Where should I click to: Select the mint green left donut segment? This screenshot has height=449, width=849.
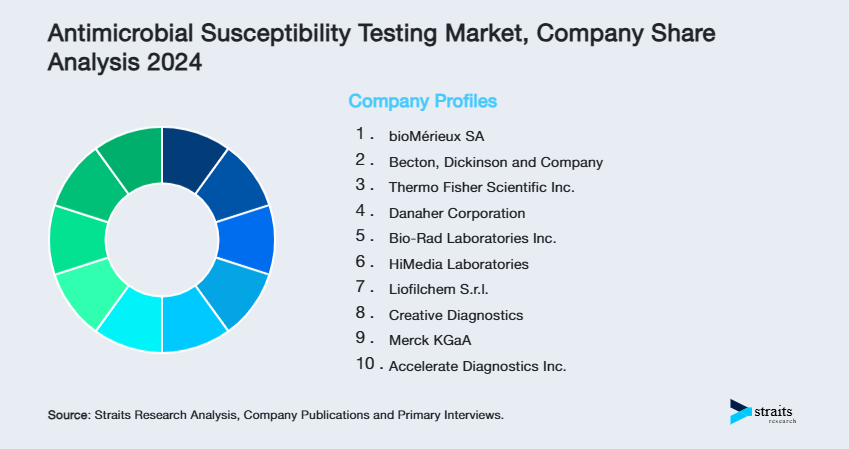(x=78, y=240)
